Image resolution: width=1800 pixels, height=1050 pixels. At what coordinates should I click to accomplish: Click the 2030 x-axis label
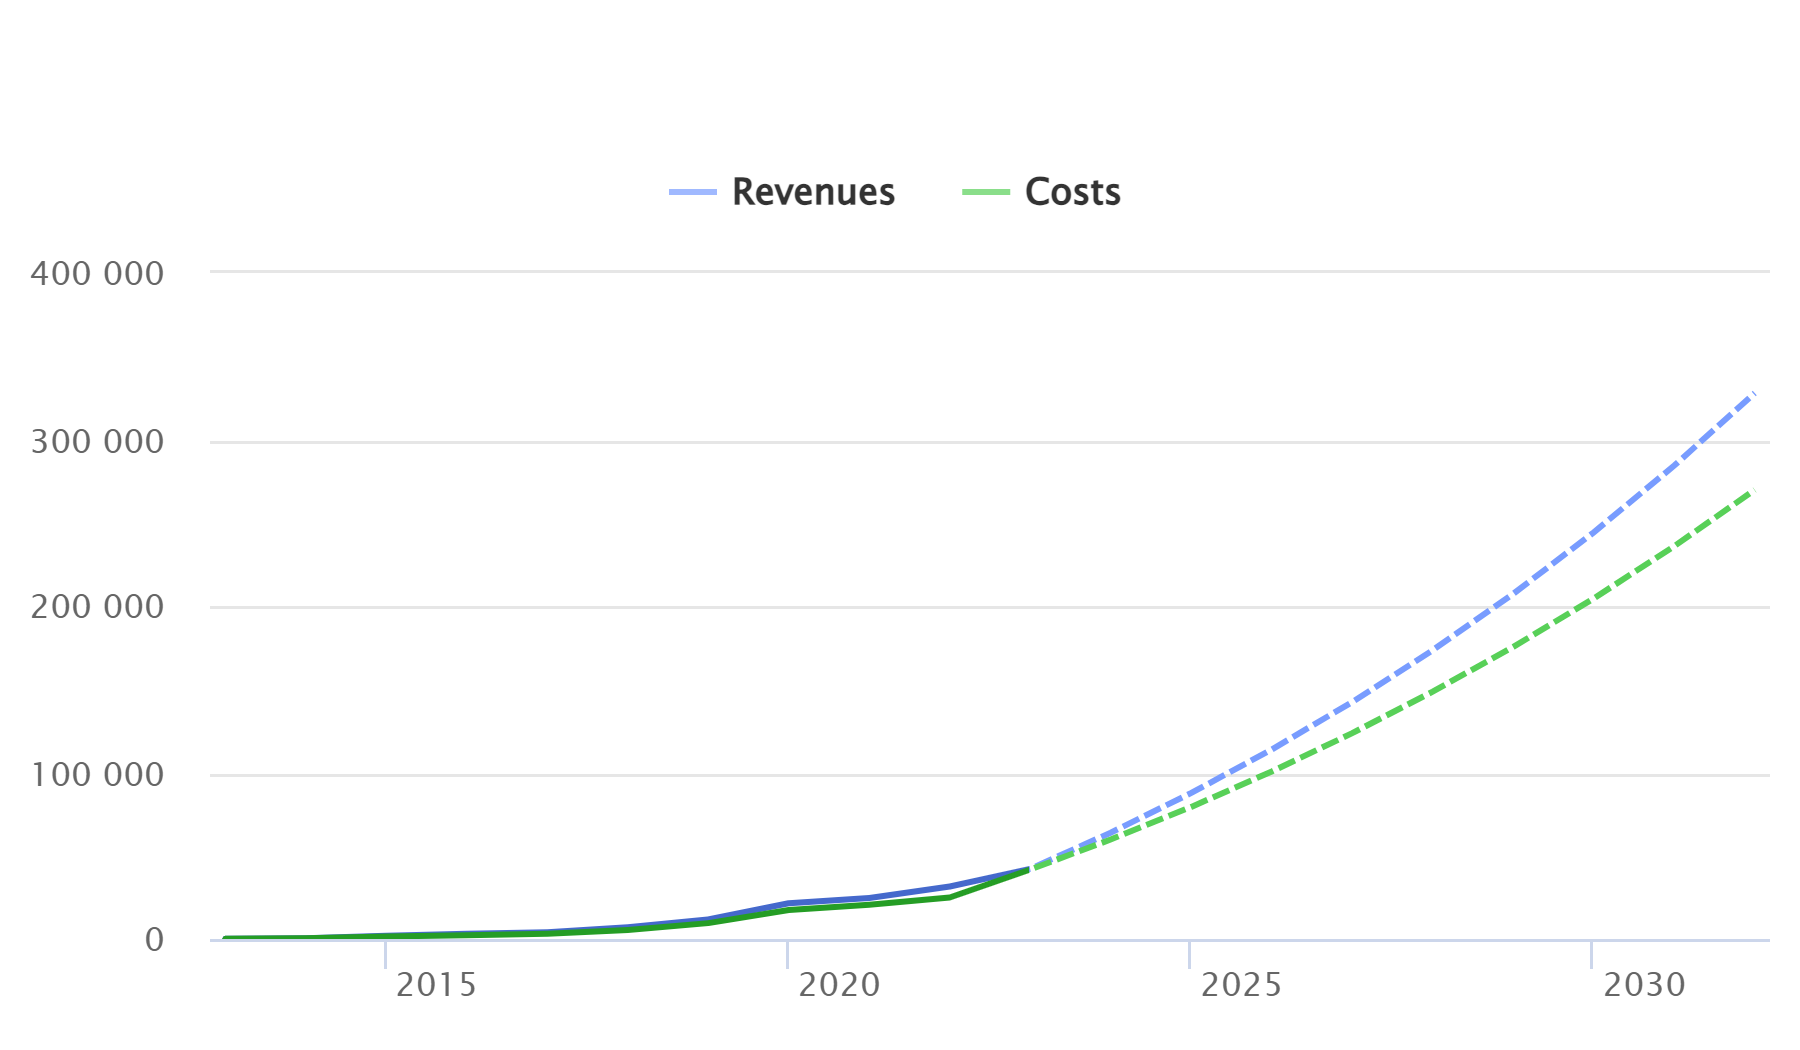[1644, 985]
